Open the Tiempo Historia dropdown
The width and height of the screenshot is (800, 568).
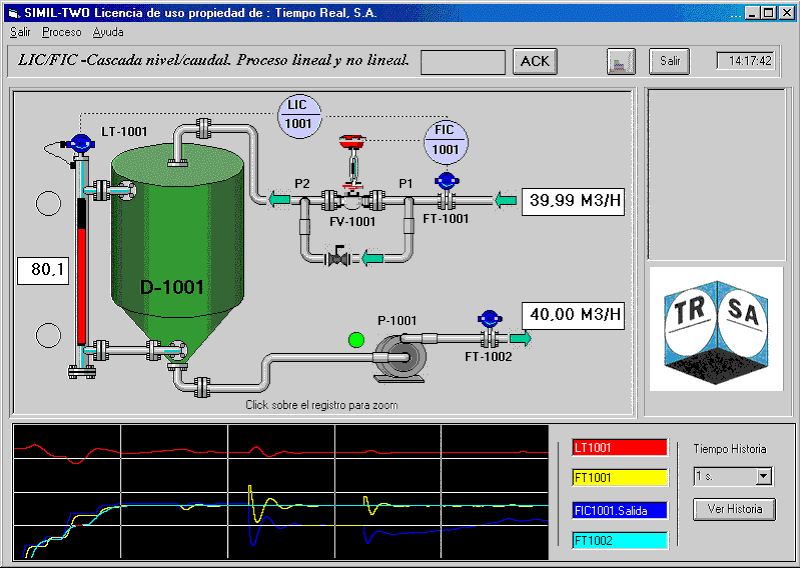(764, 477)
